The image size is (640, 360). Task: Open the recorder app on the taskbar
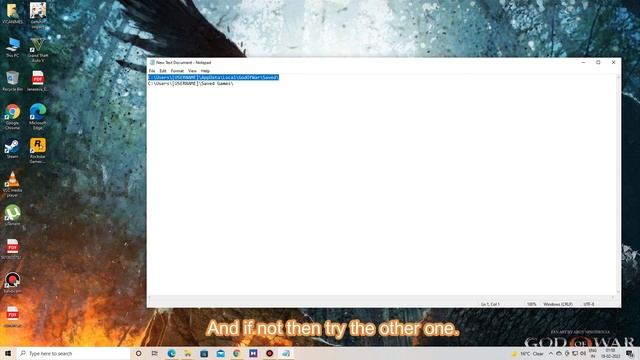[x=269, y=353]
